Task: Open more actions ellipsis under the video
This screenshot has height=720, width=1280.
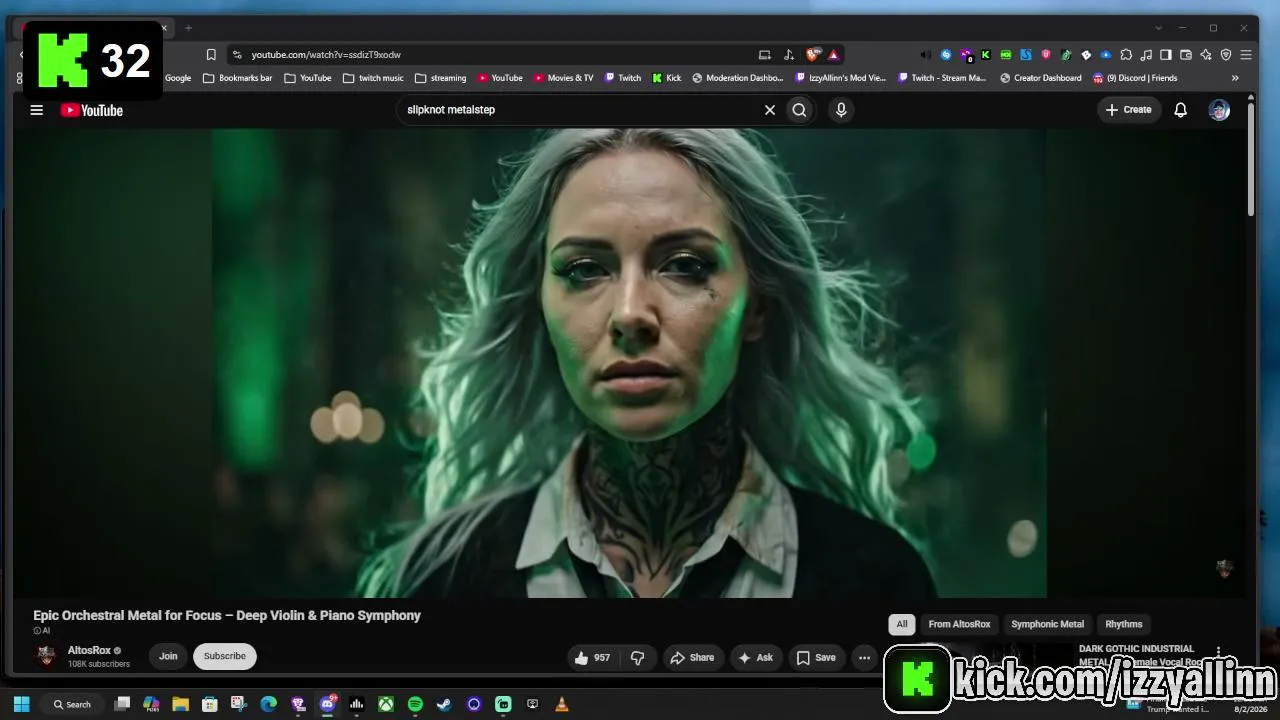Action: click(x=864, y=657)
